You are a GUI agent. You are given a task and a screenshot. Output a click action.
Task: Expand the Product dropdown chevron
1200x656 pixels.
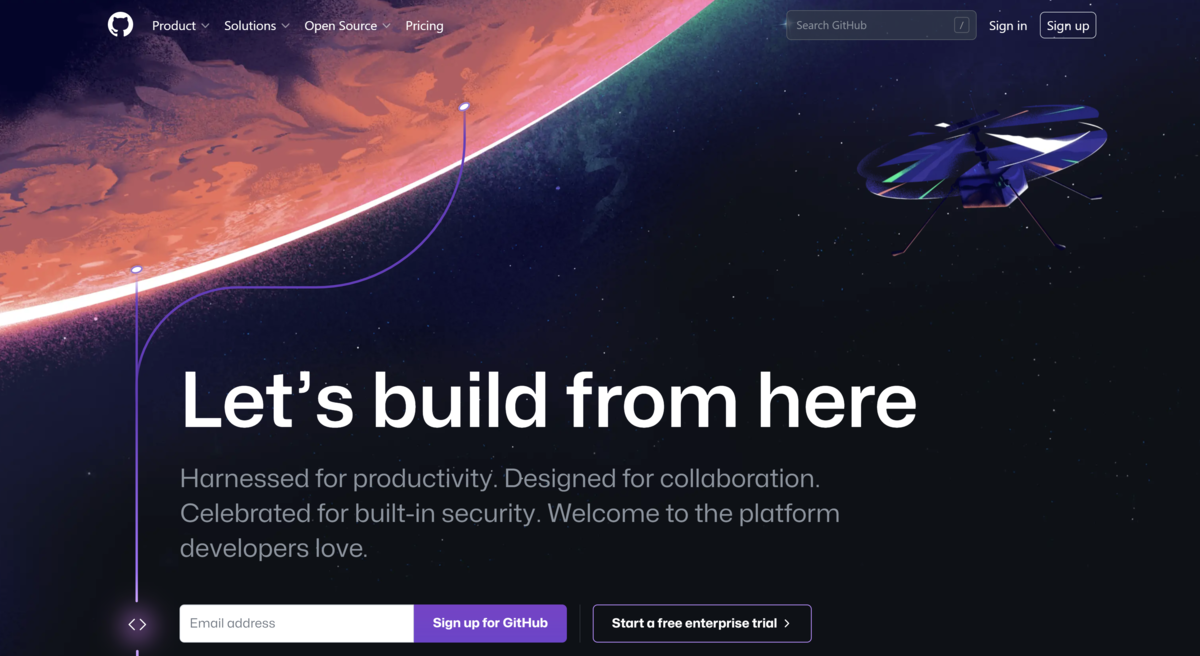[x=205, y=26]
